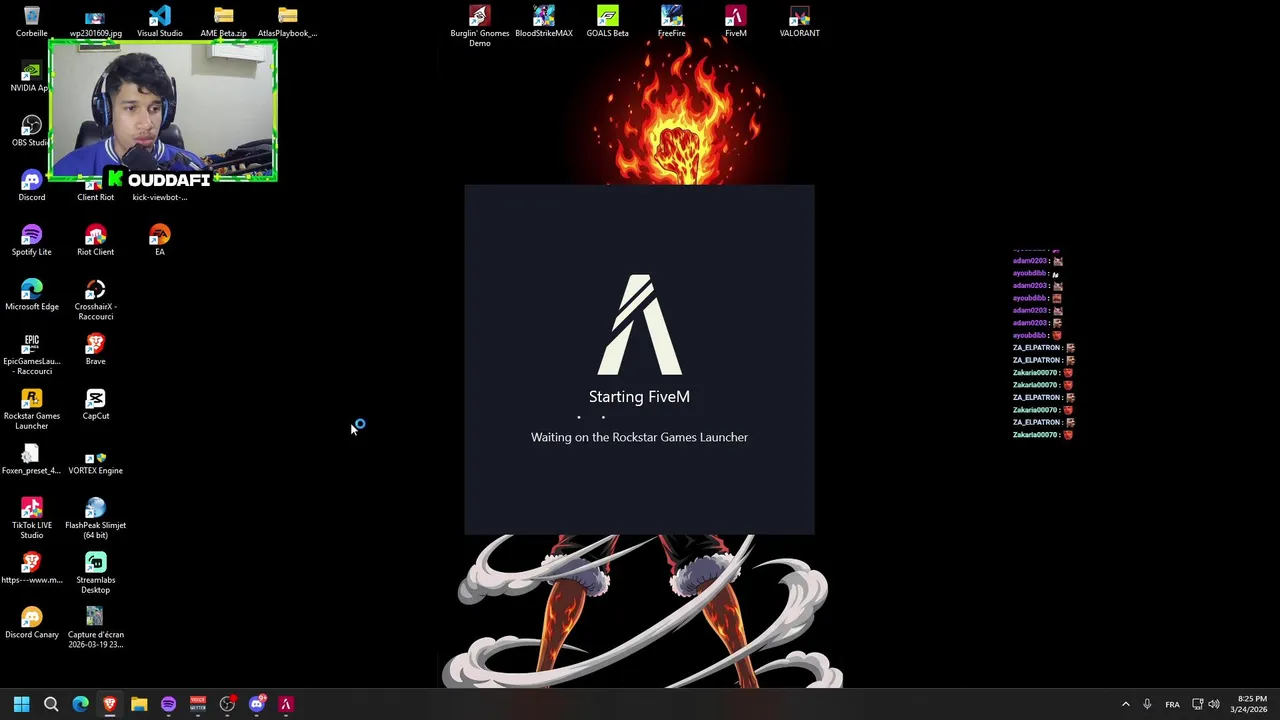Open network status tray icon
1280x720 pixels.
click(1198, 704)
